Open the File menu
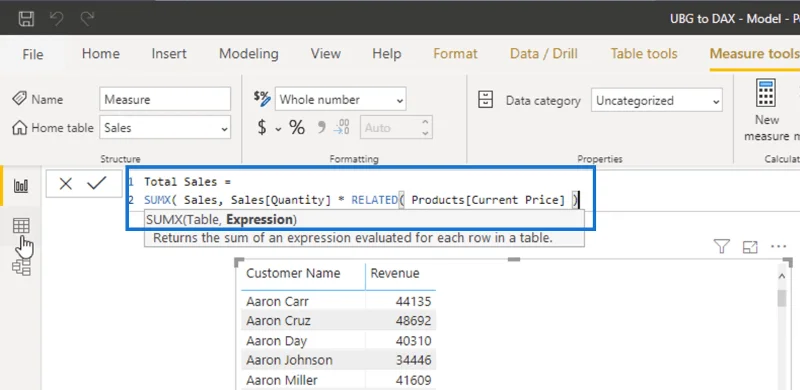The width and height of the screenshot is (800, 390). pos(33,54)
